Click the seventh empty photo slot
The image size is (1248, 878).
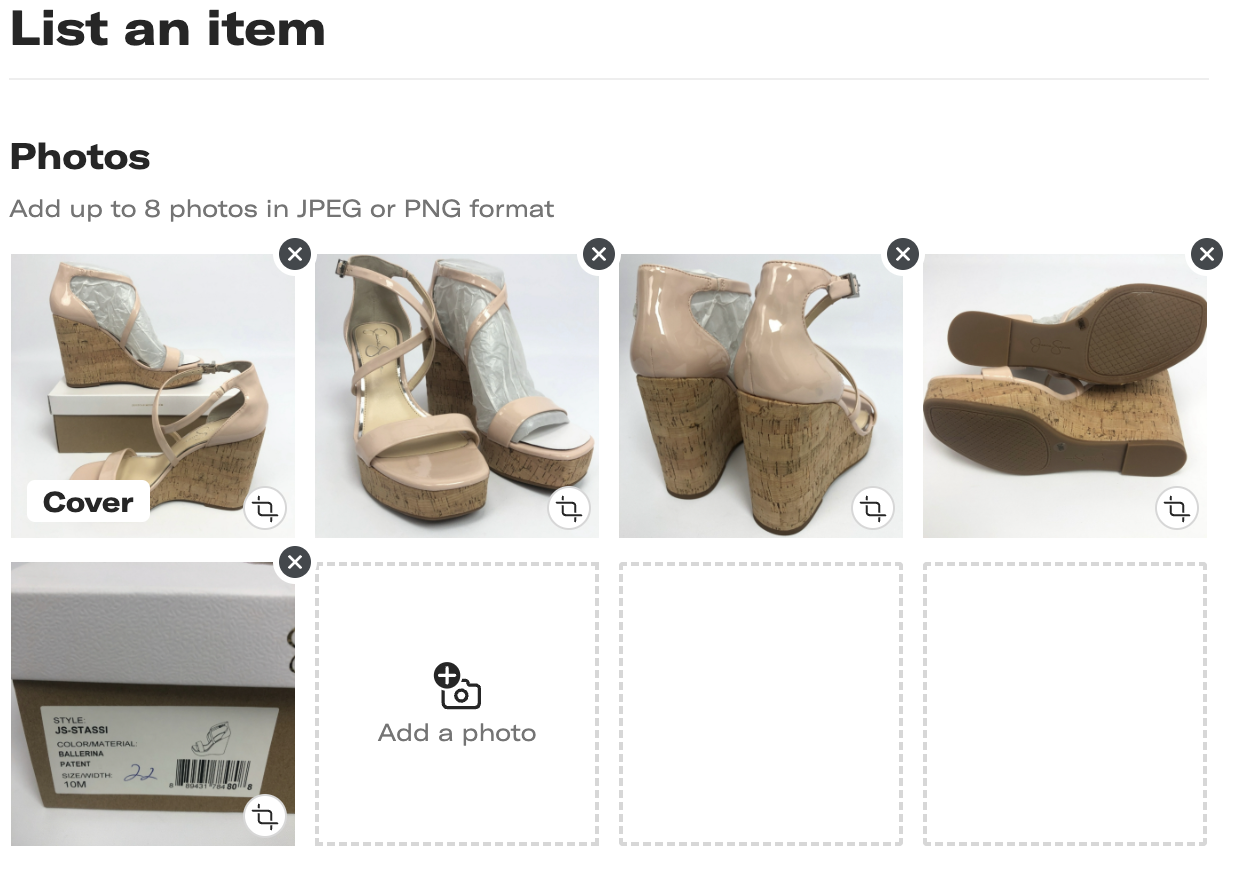tap(761, 704)
